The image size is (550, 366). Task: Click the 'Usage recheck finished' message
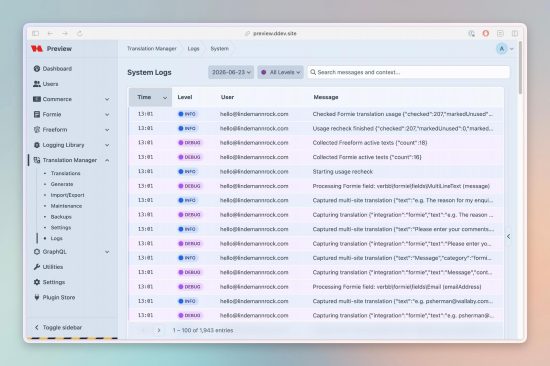pos(402,128)
